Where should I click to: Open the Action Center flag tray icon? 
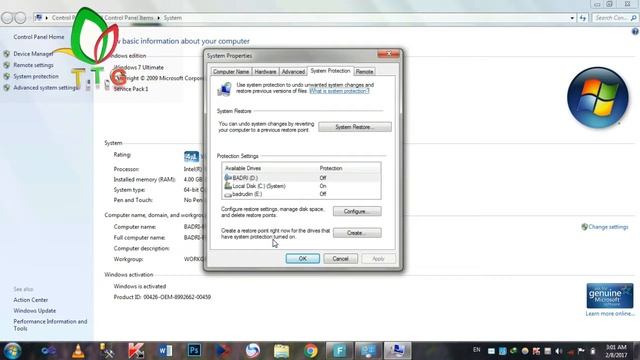click(x=581, y=351)
